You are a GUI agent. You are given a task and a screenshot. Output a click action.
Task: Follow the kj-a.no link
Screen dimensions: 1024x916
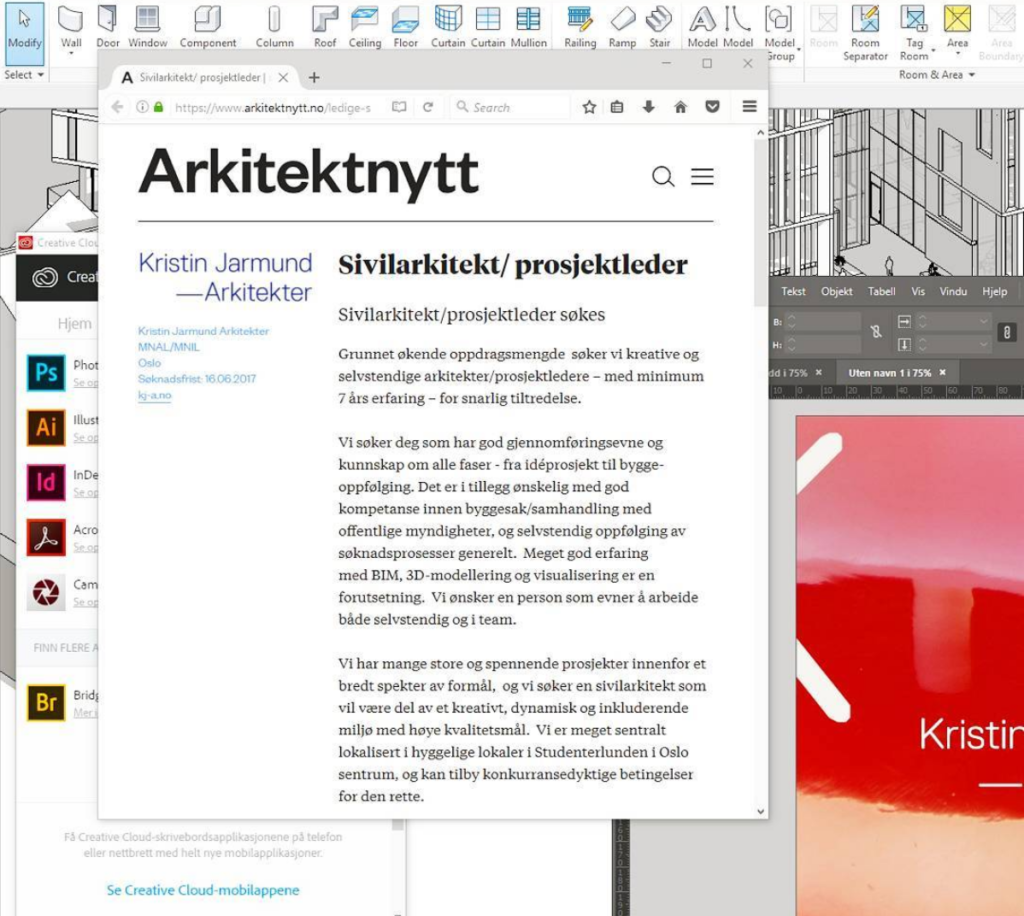154,395
